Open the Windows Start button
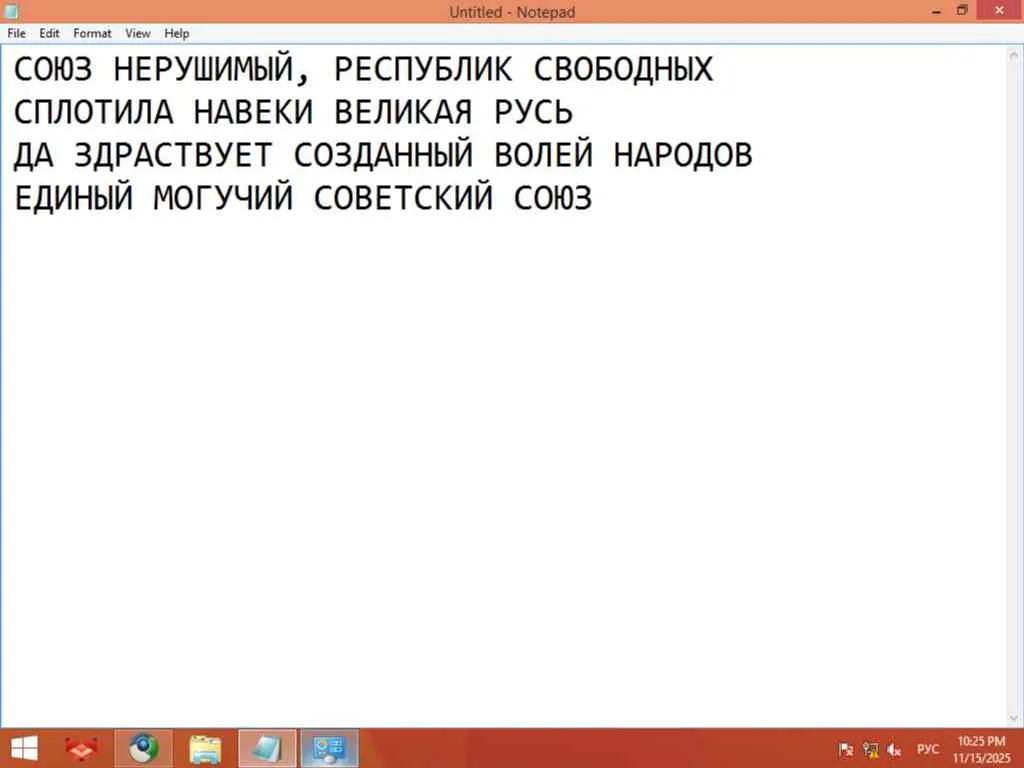Screen dimensions: 1024x768 click(x=24, y=748)
